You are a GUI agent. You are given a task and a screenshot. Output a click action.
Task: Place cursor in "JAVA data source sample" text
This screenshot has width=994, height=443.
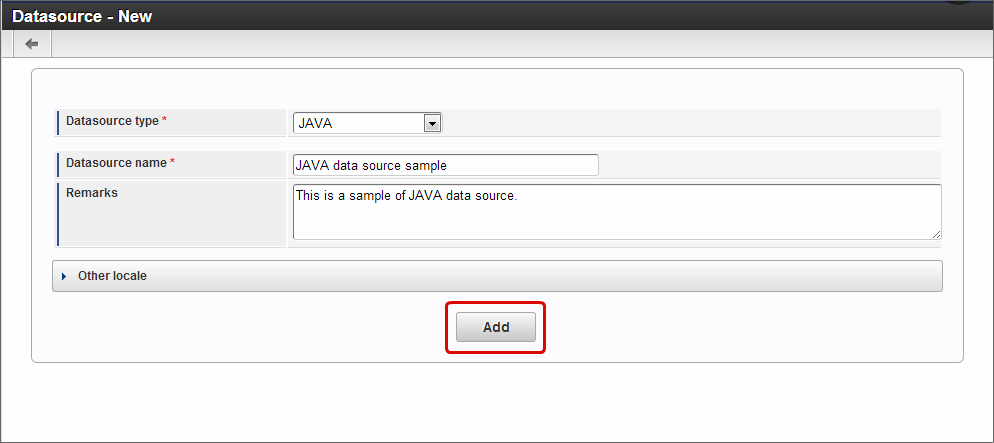point(371,165)
